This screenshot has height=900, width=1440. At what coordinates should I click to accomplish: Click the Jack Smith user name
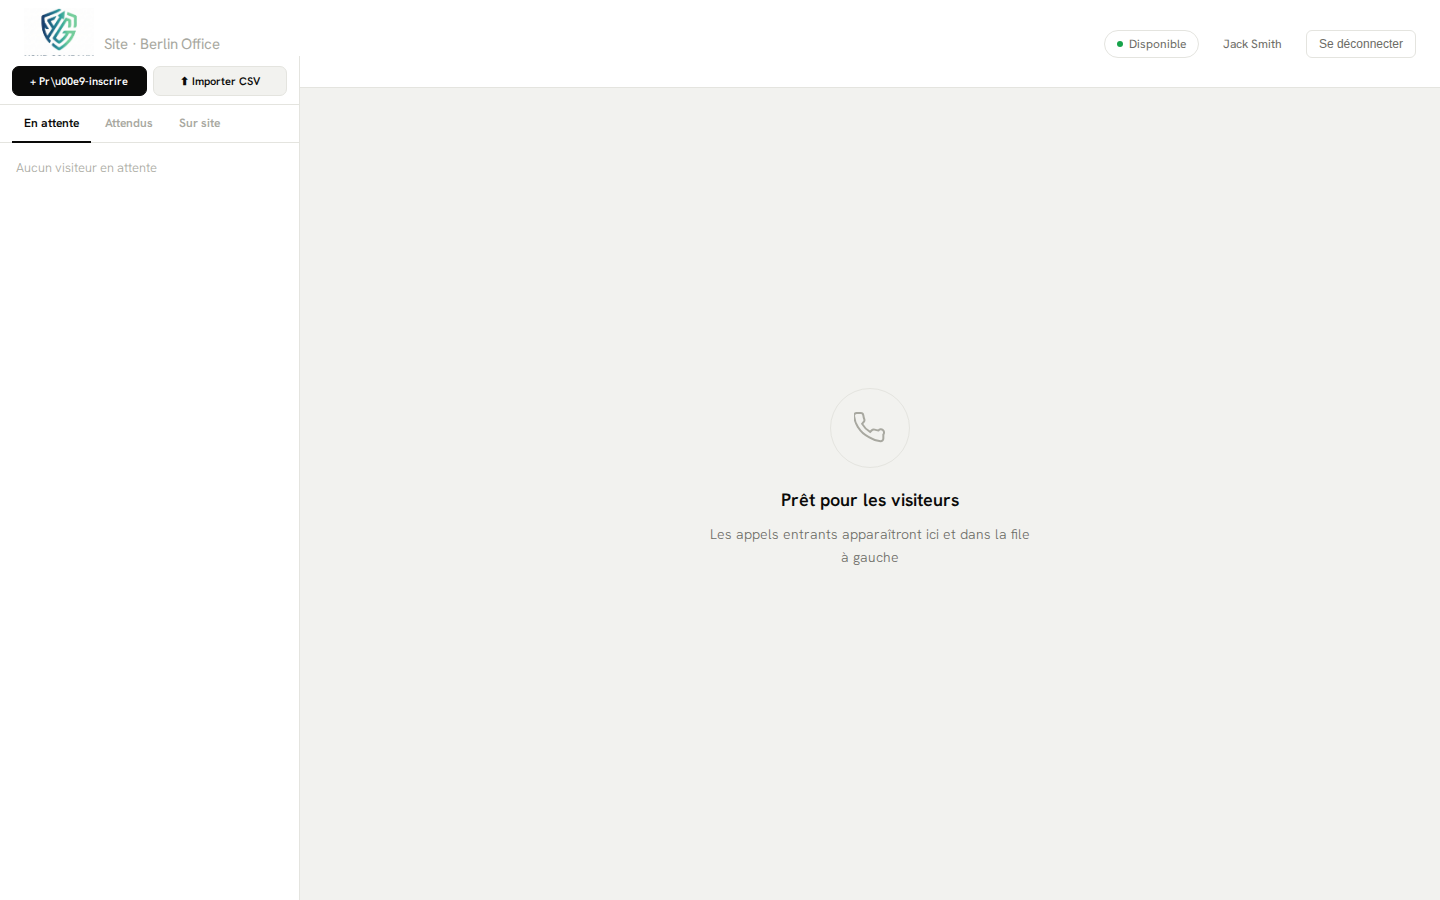click(1251, 44)
